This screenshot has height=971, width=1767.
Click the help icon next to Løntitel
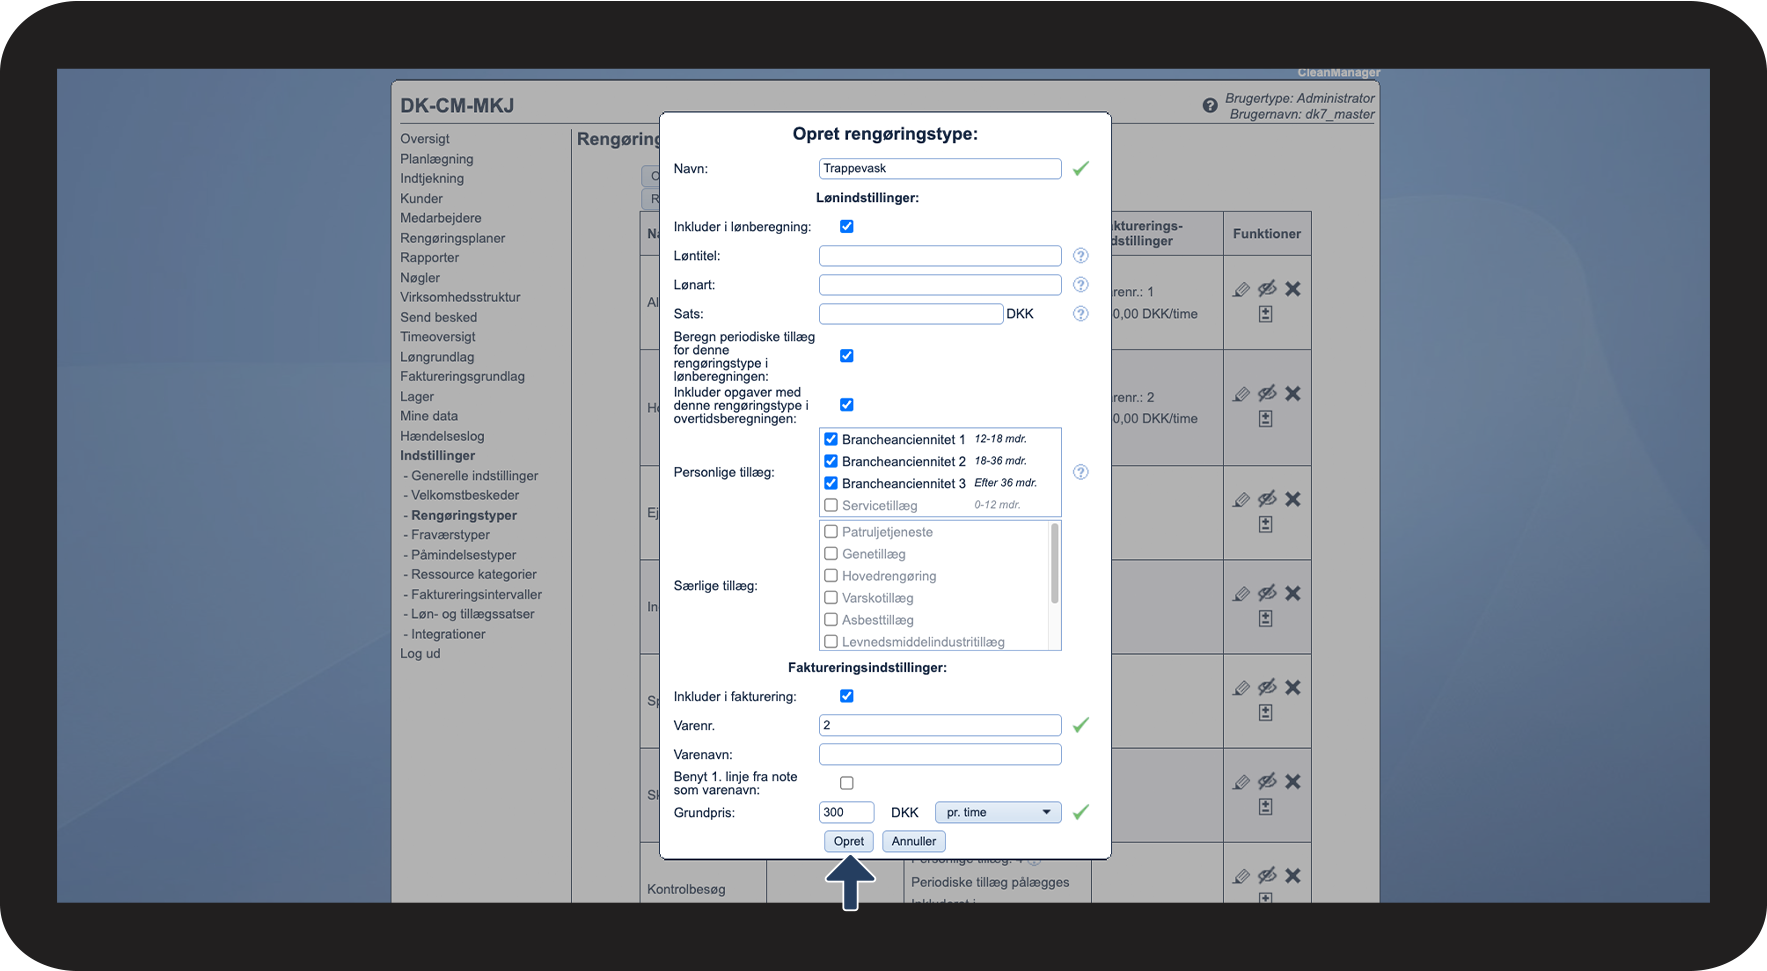click(x=1080, y=256)
